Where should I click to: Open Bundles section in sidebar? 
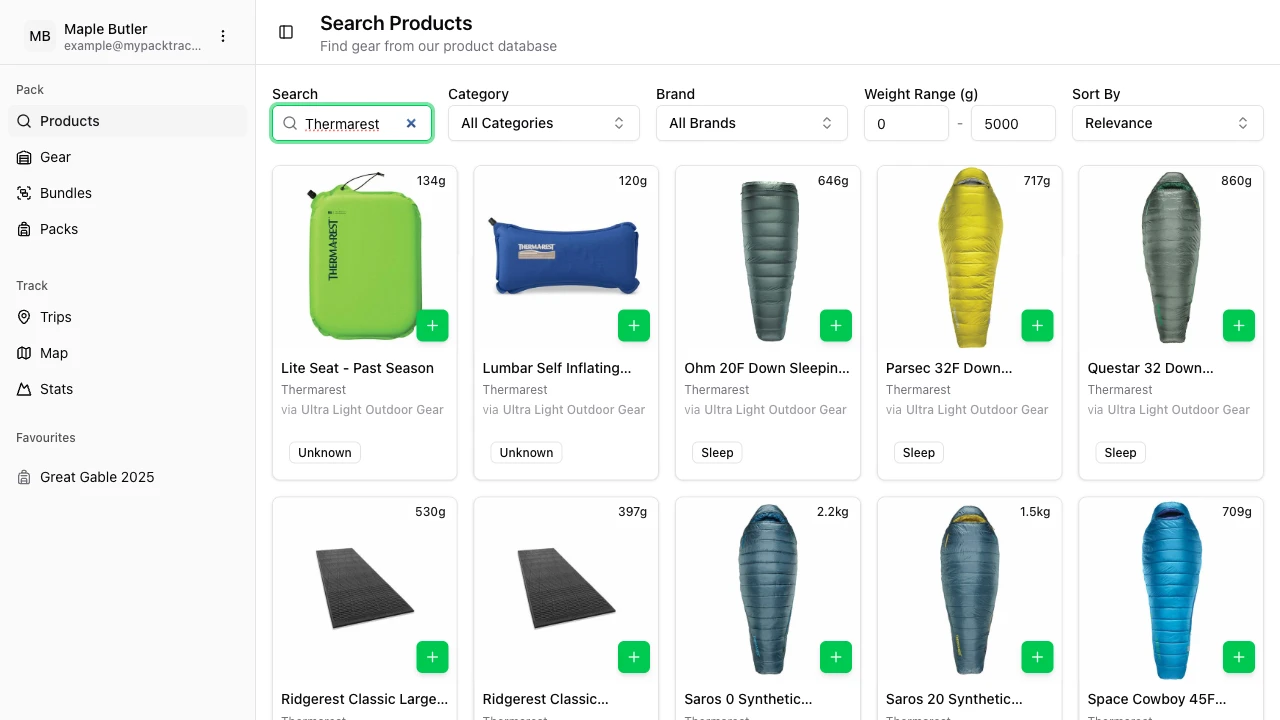(66, 193)
